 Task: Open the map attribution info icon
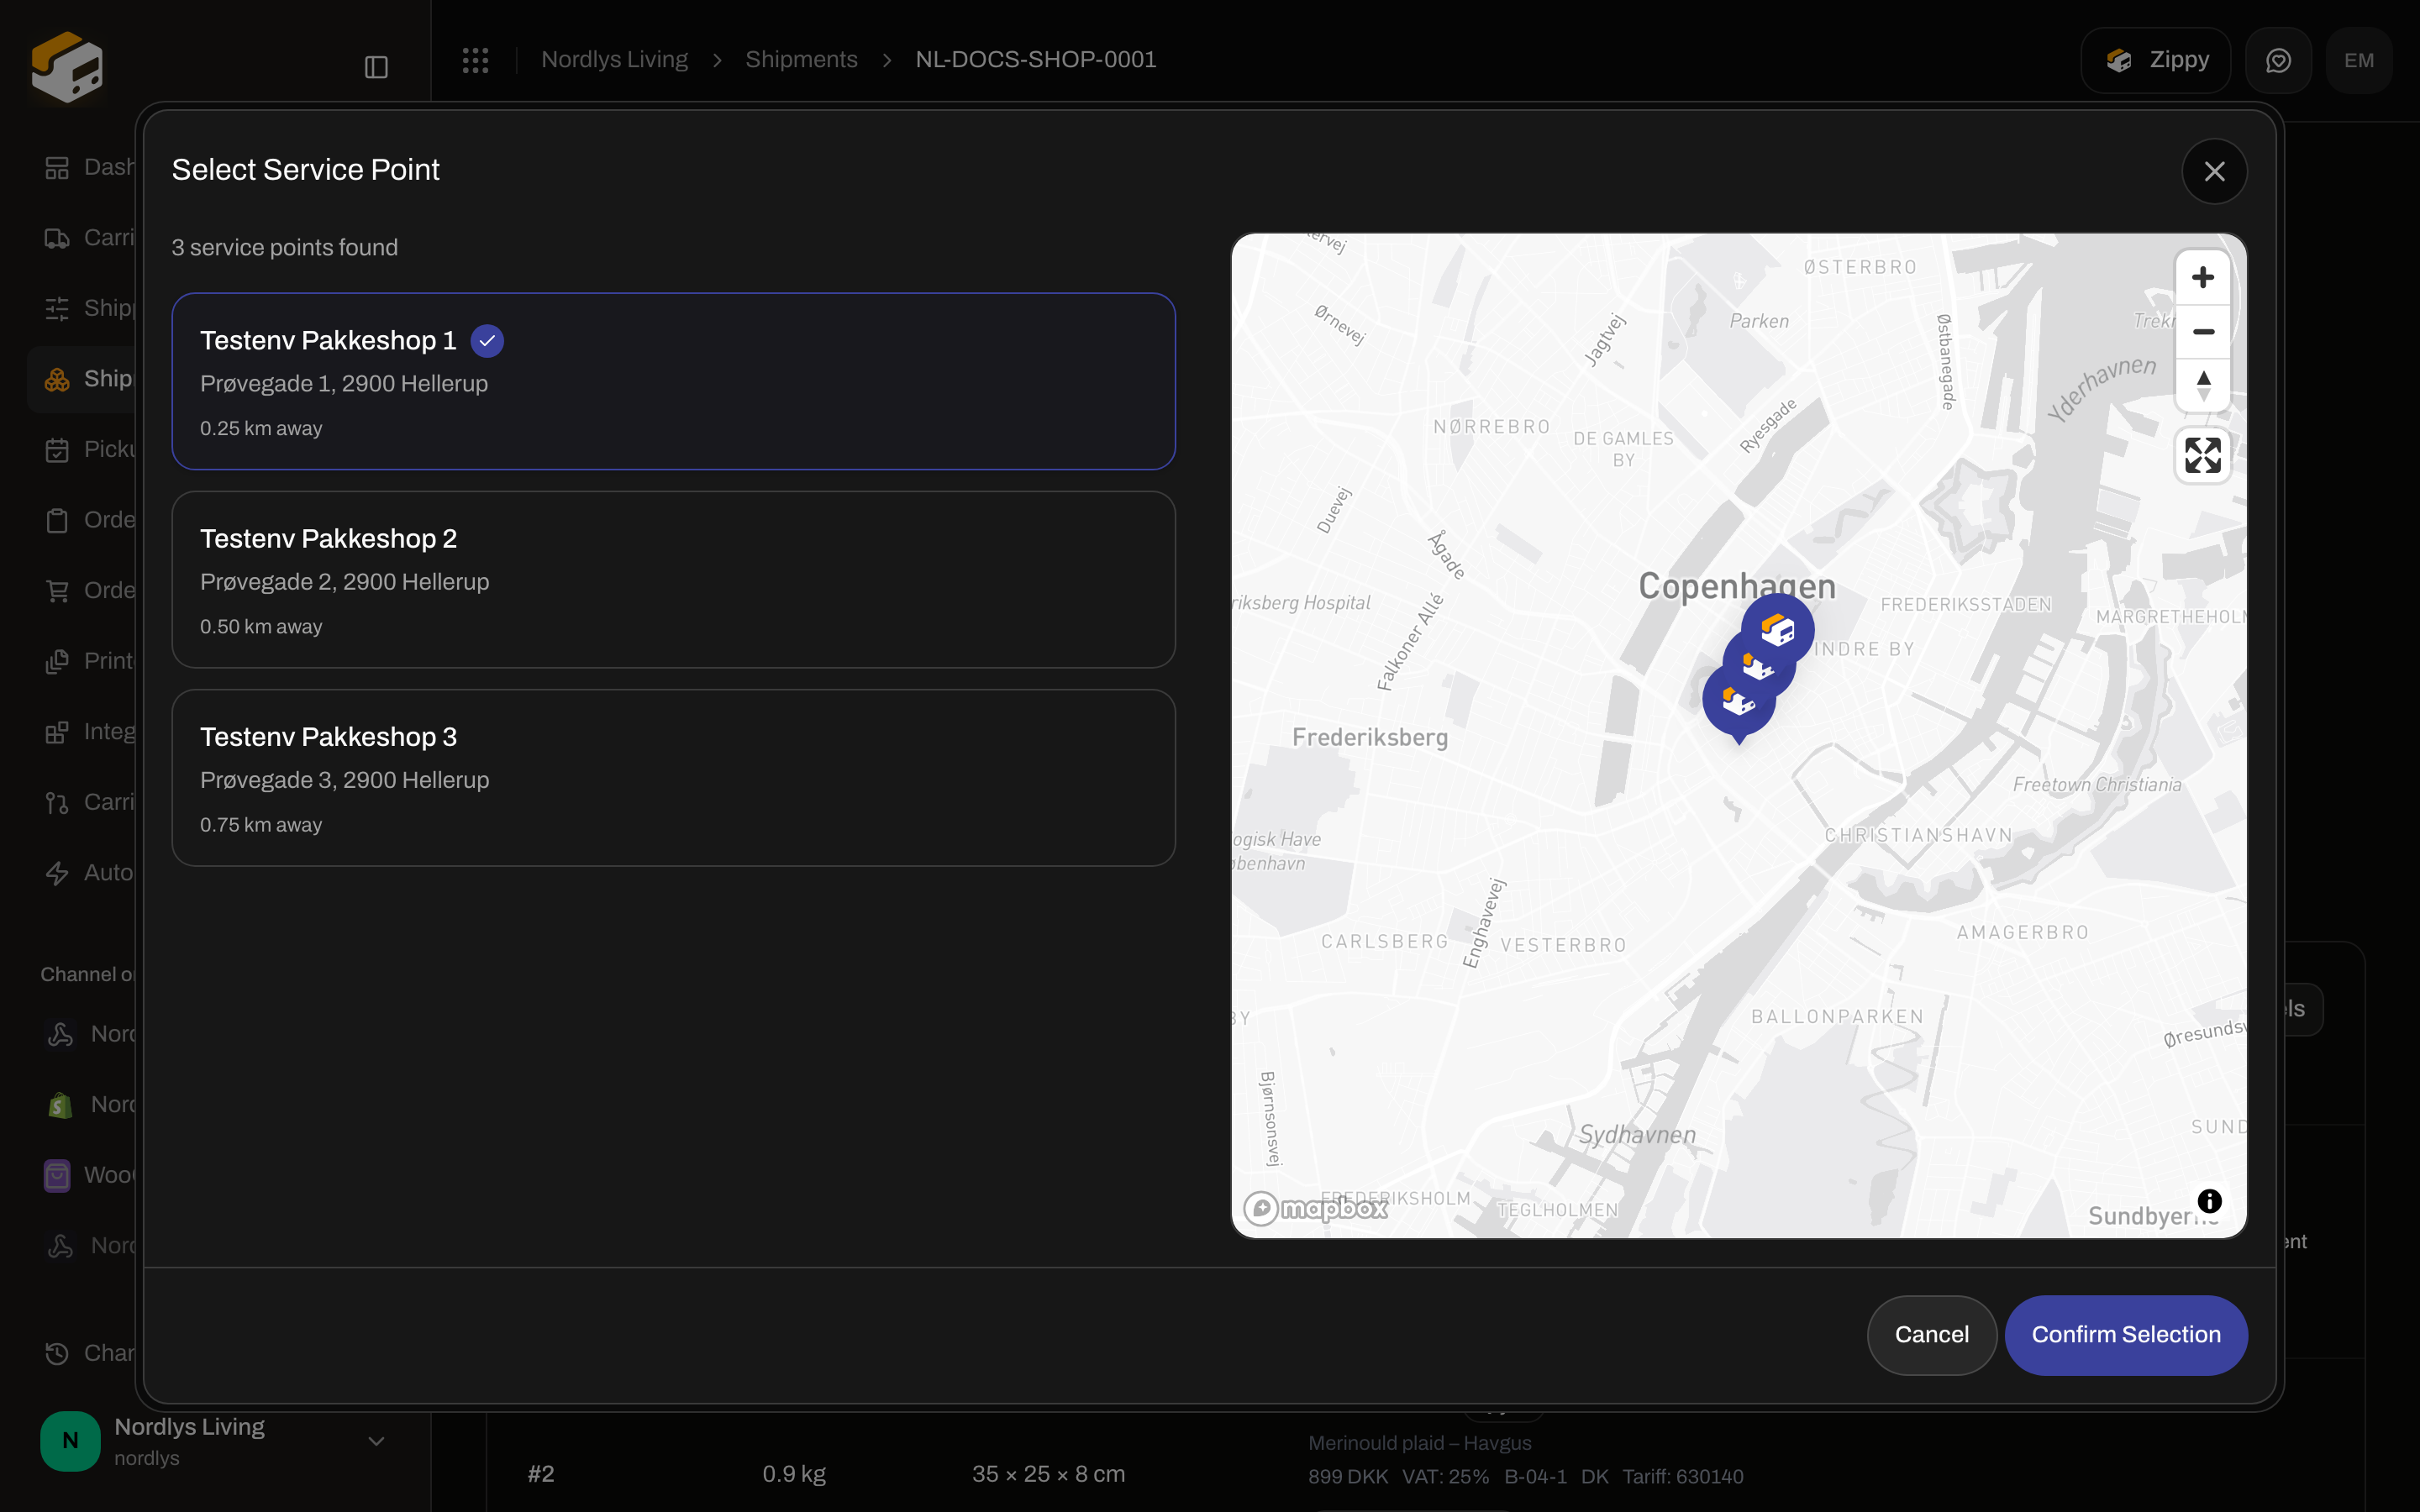[2209, 1200]
